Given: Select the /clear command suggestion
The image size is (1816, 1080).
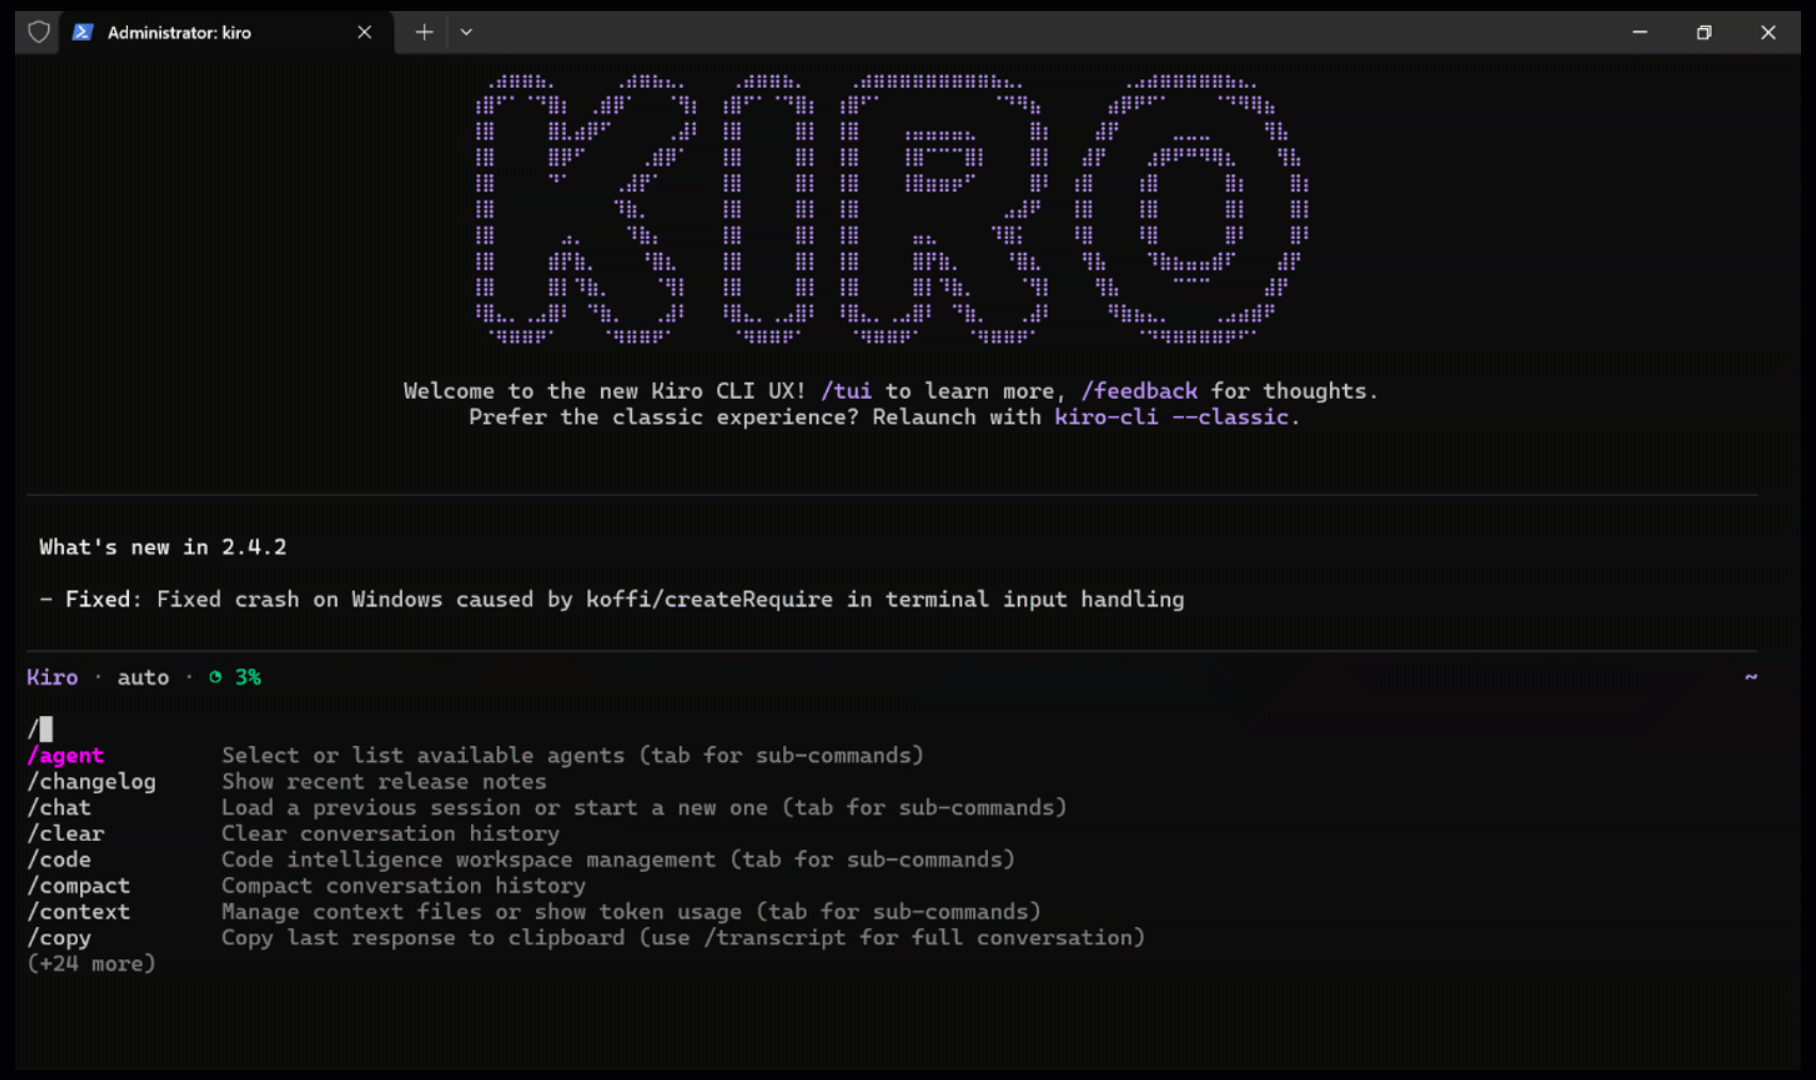Looking at the screenshot, I should coord(65,834).
